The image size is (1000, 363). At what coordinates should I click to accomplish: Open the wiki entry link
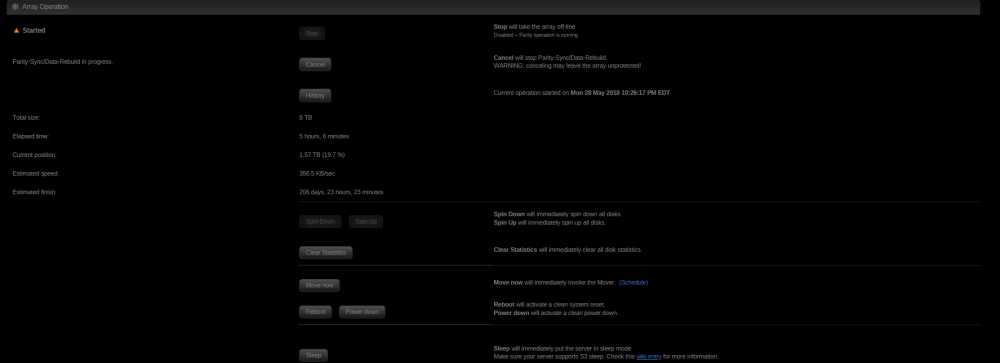click(649, 357)
